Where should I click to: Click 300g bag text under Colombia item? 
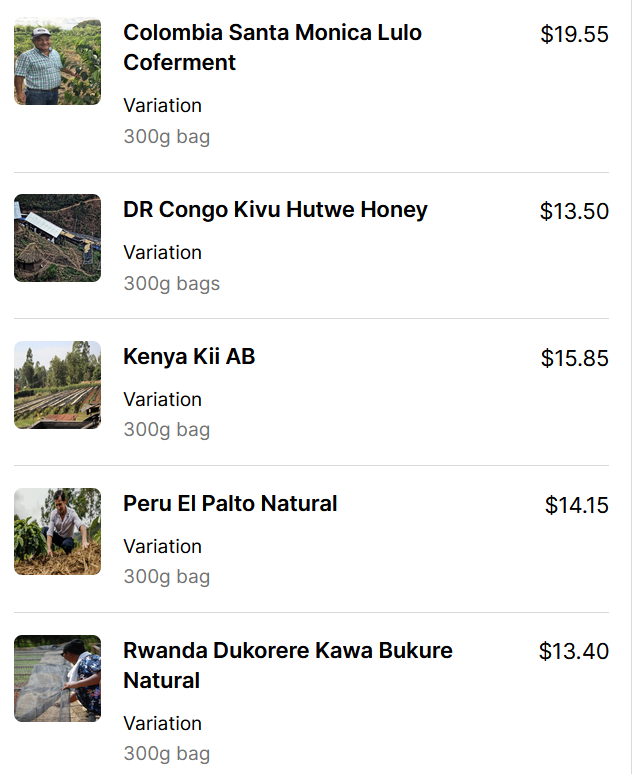pos(166,136)
